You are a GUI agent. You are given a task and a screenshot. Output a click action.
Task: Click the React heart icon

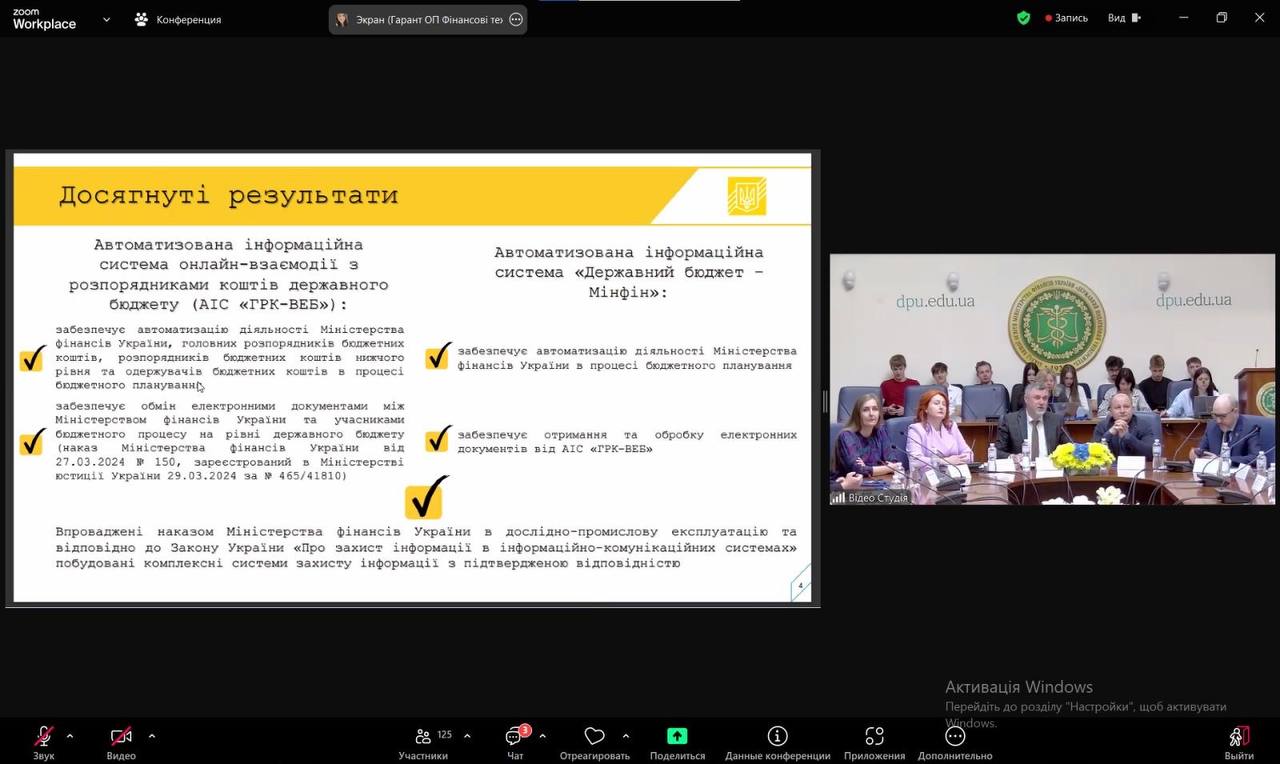[594, 737]
